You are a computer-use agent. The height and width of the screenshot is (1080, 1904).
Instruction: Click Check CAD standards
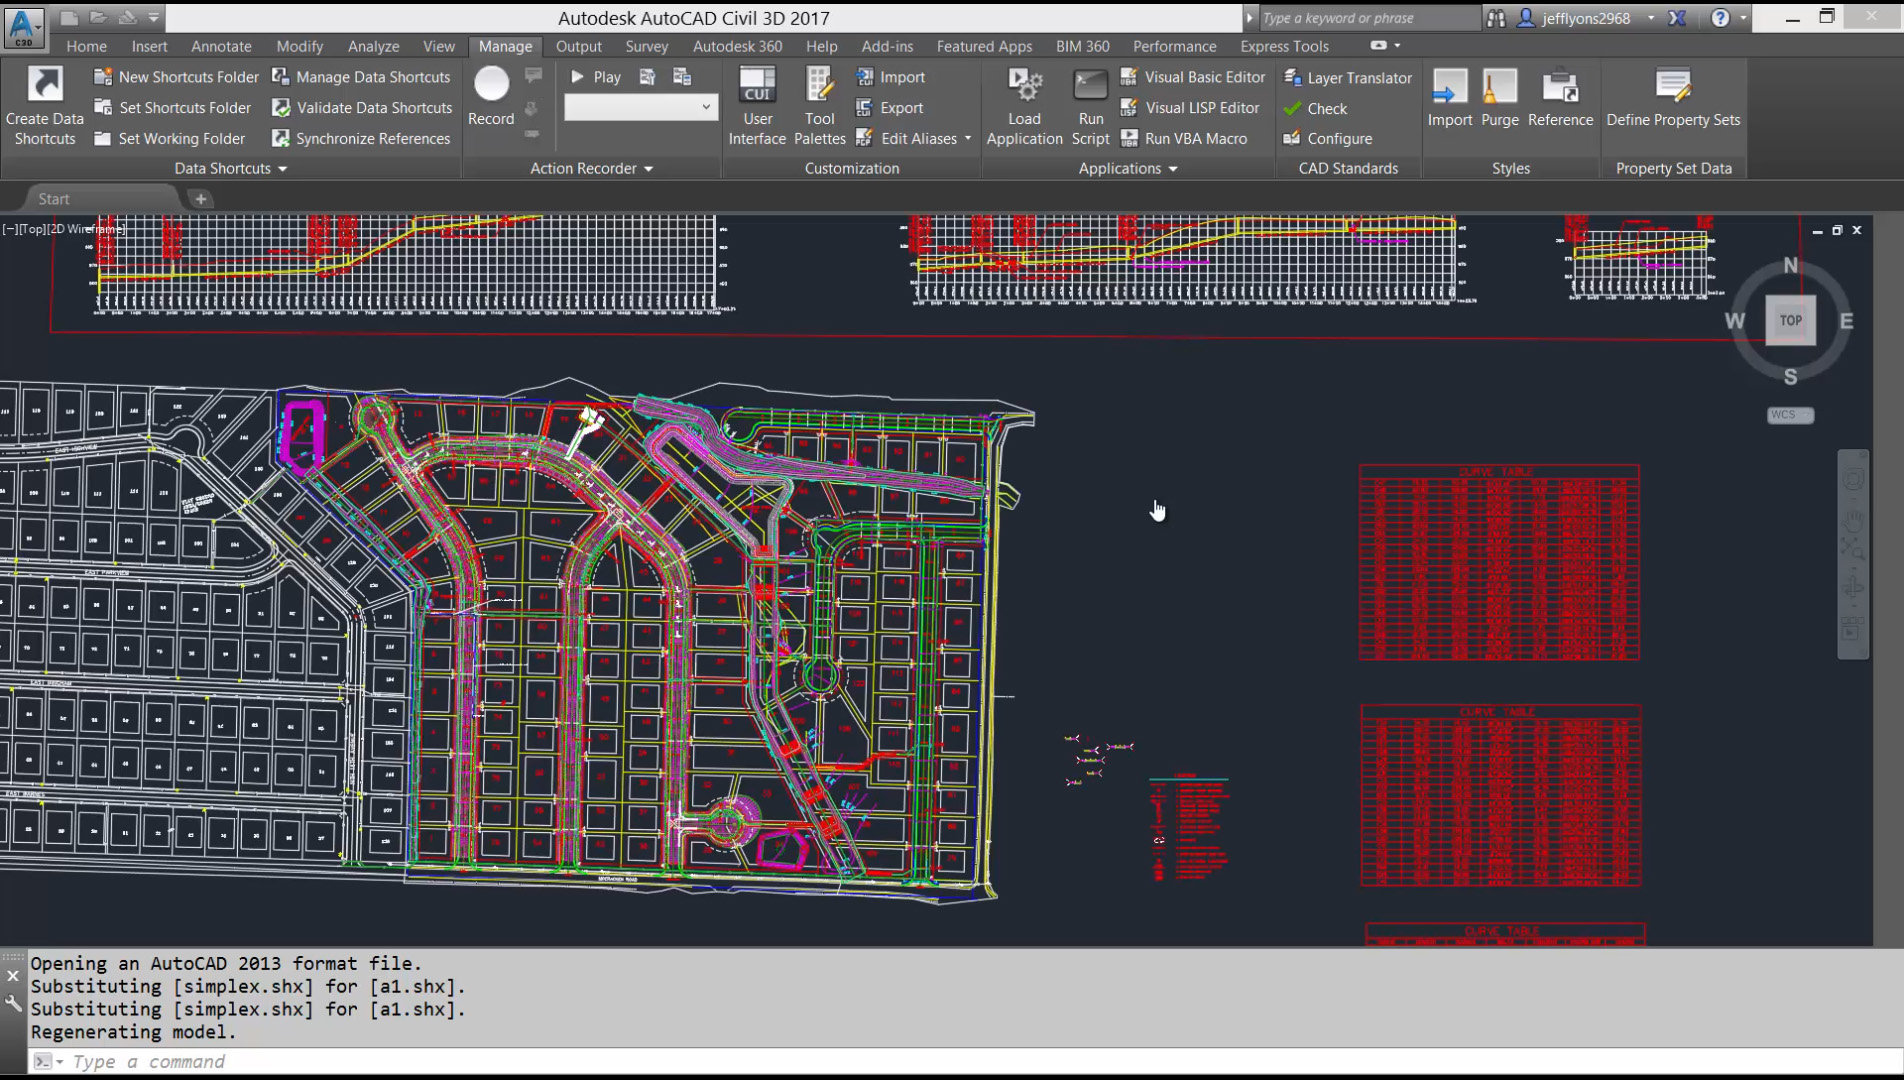1315,109
